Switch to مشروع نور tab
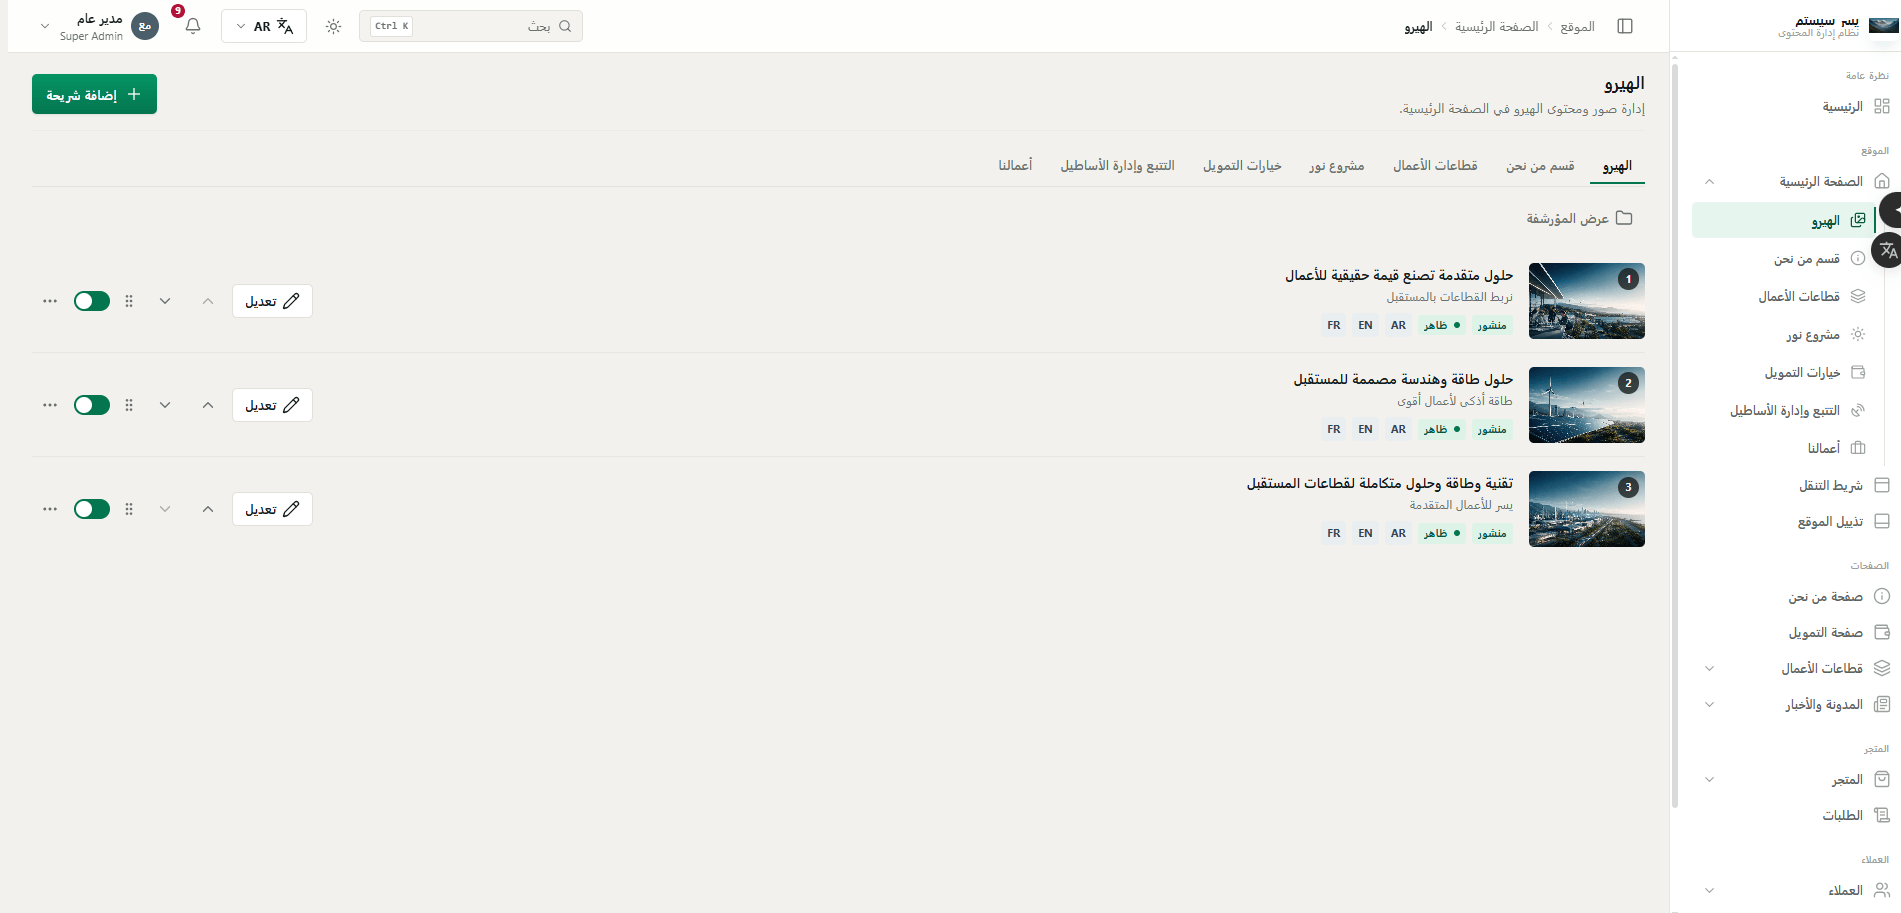 click(x=1337, y=165)
